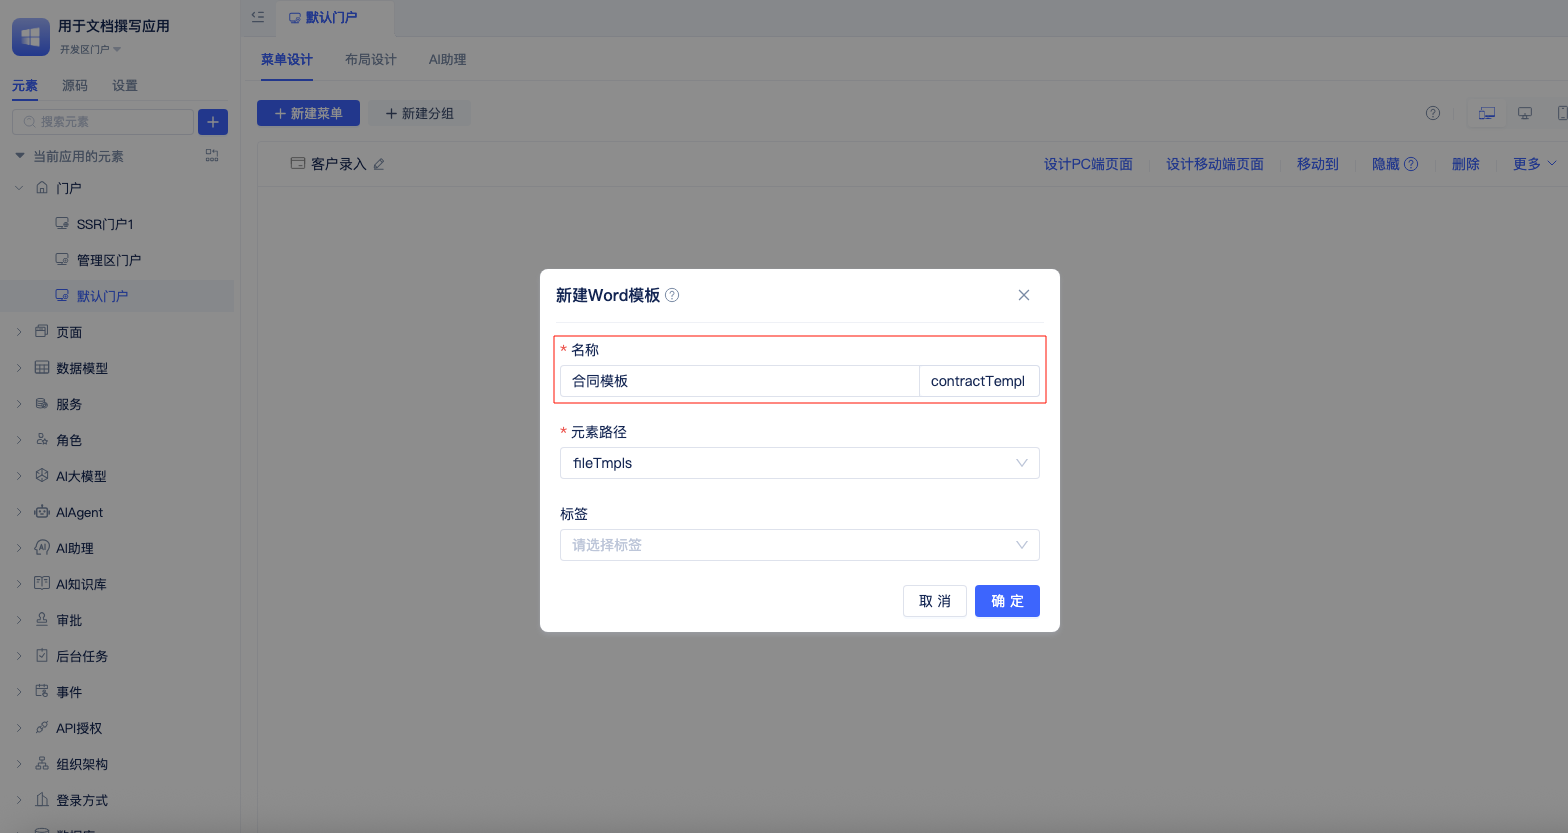Collapse the sidebar with the fold icon
The image size is (1568, 833).
pyautogui.click(x=258, y=17)
